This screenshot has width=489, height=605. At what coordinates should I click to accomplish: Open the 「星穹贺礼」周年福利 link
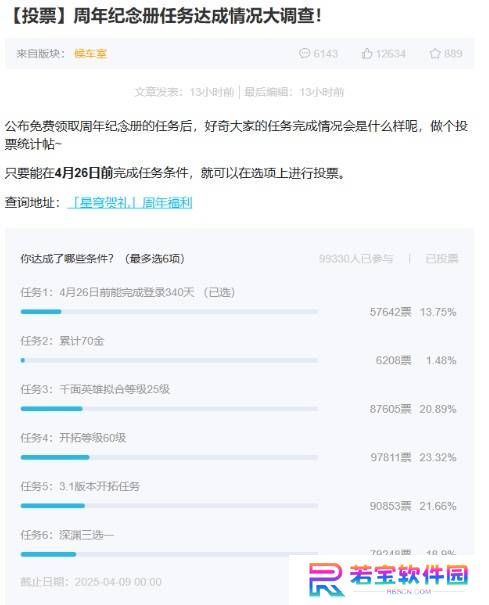pyautogui.click(x=130, y=202)
